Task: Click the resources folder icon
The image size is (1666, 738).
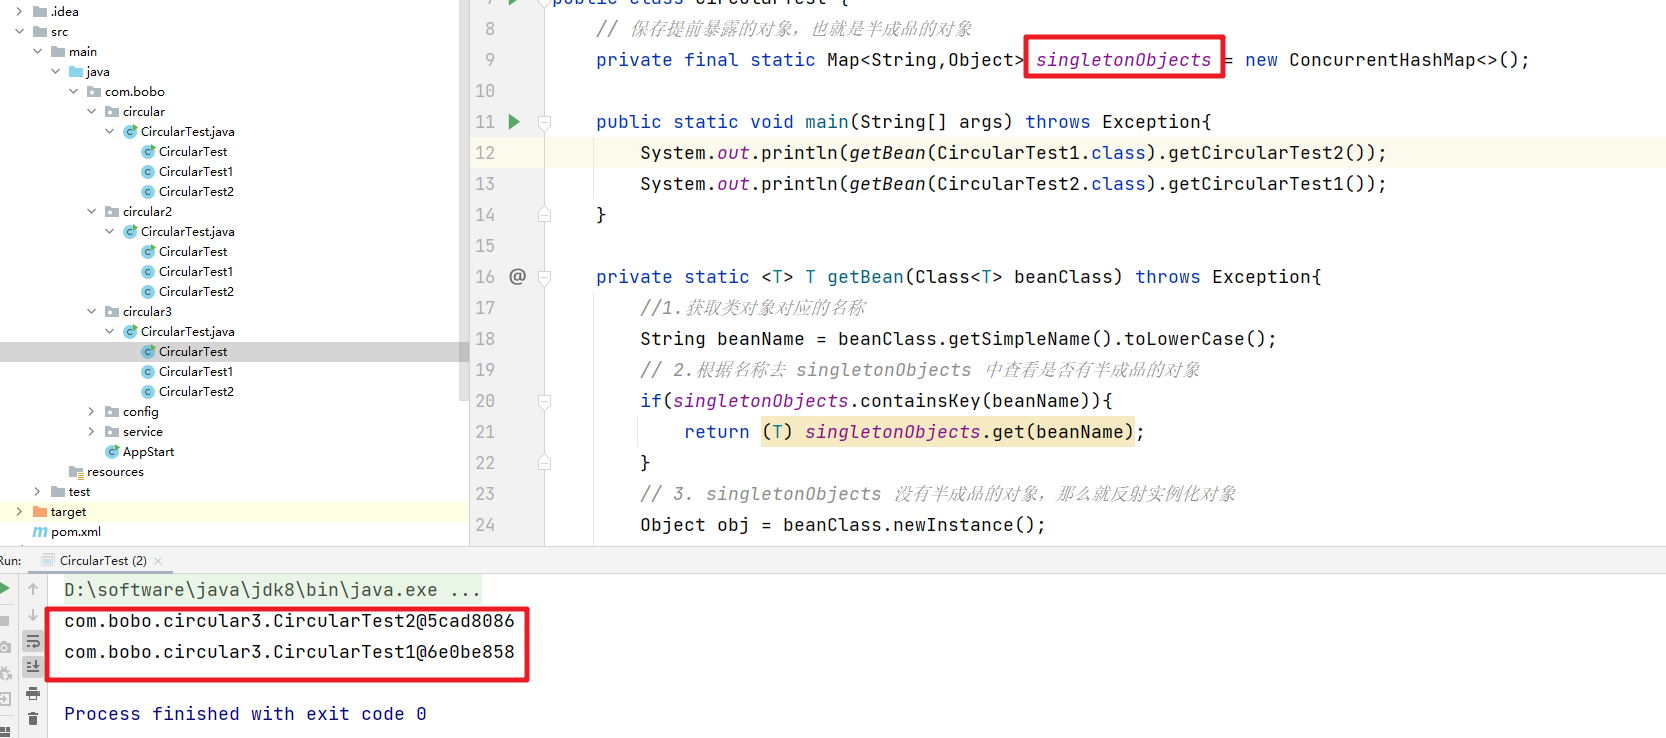Action: [76, 472]
